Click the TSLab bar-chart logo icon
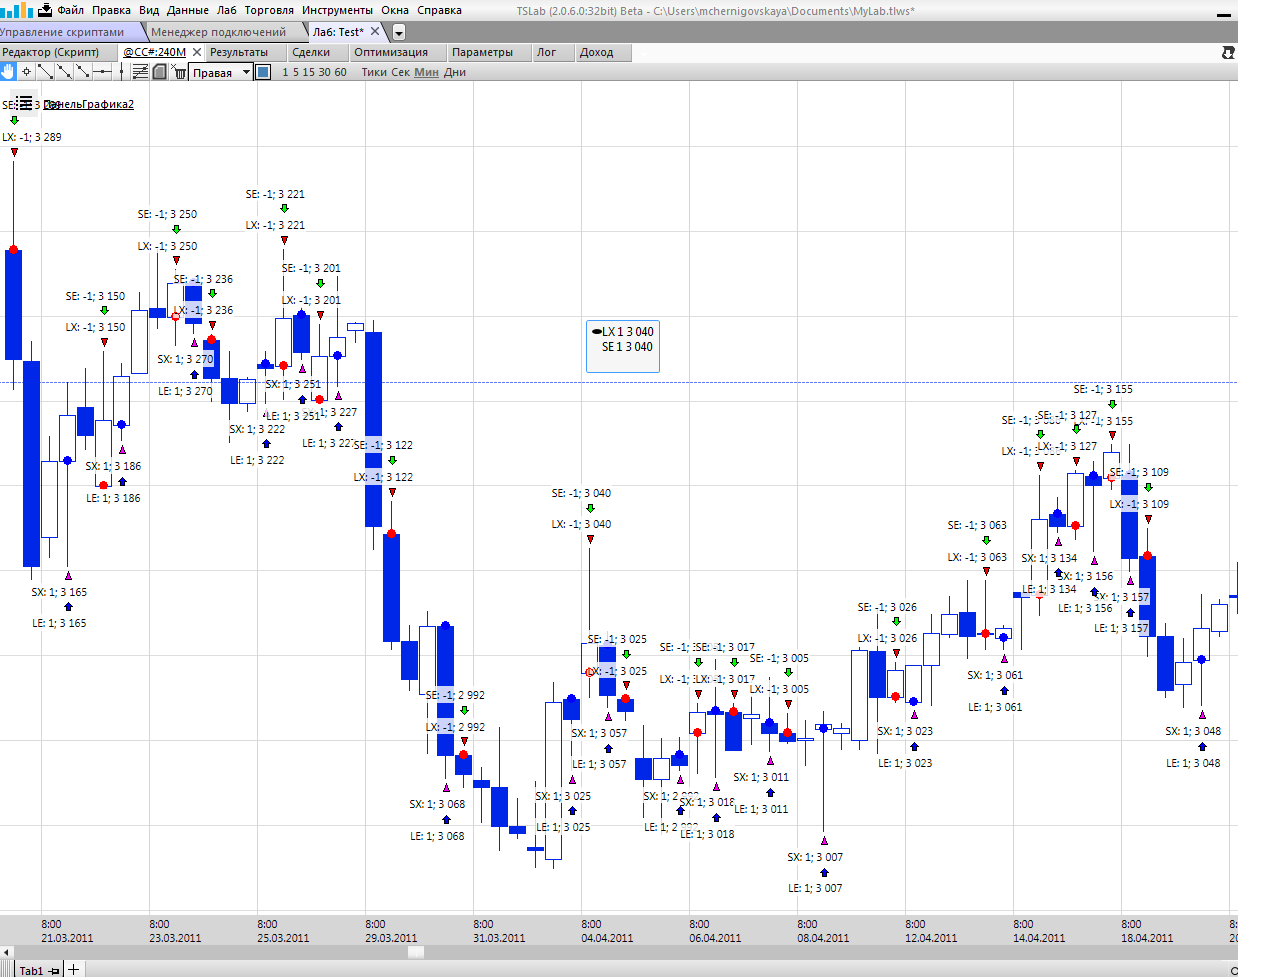The width and height of the screenshot is (1276, 977). tap(16, 10)
